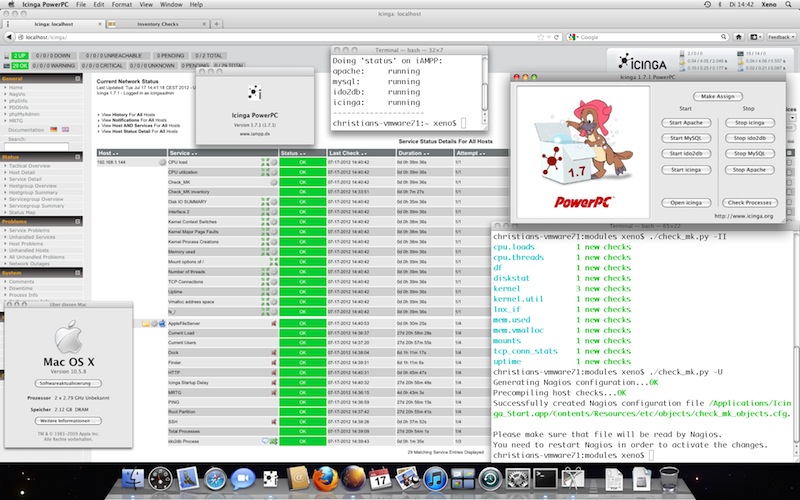The width and height of the screenshot is (800, 500).
Task: Open View History For All Hosts
Action: tap(128, 115)
